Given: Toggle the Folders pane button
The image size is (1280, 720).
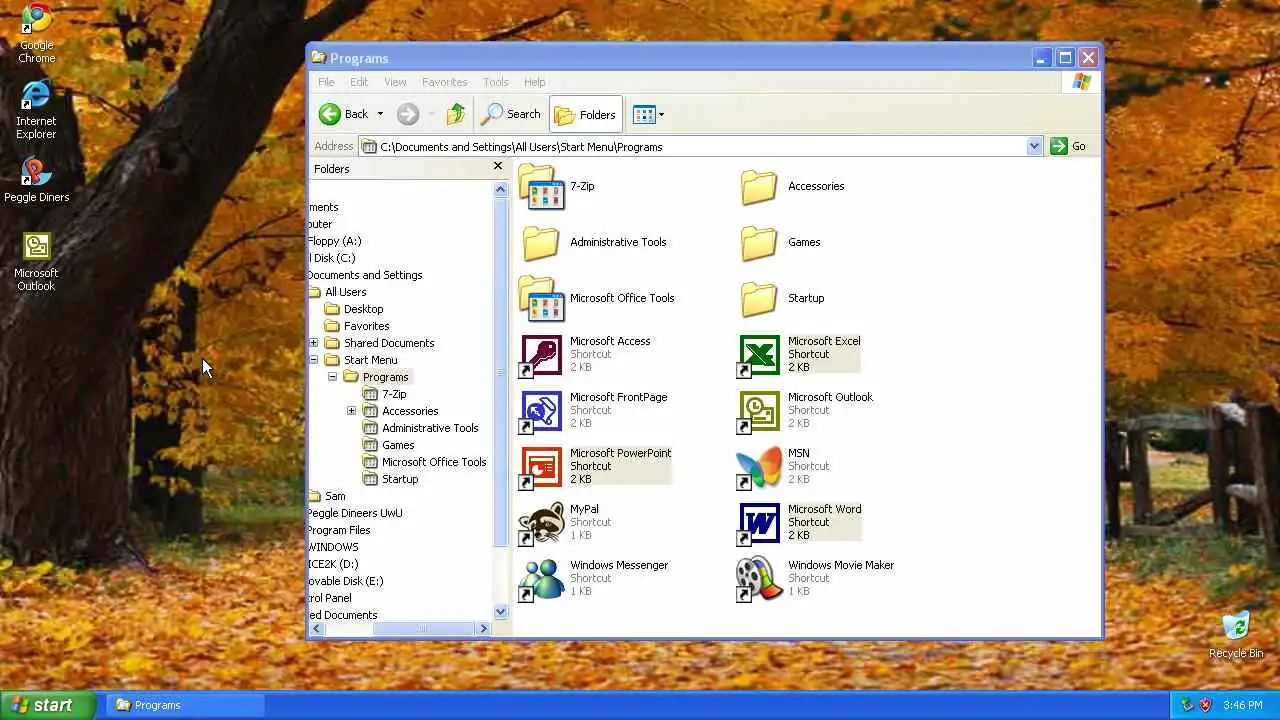Looking at the screenshot, I should coord(586,114).
